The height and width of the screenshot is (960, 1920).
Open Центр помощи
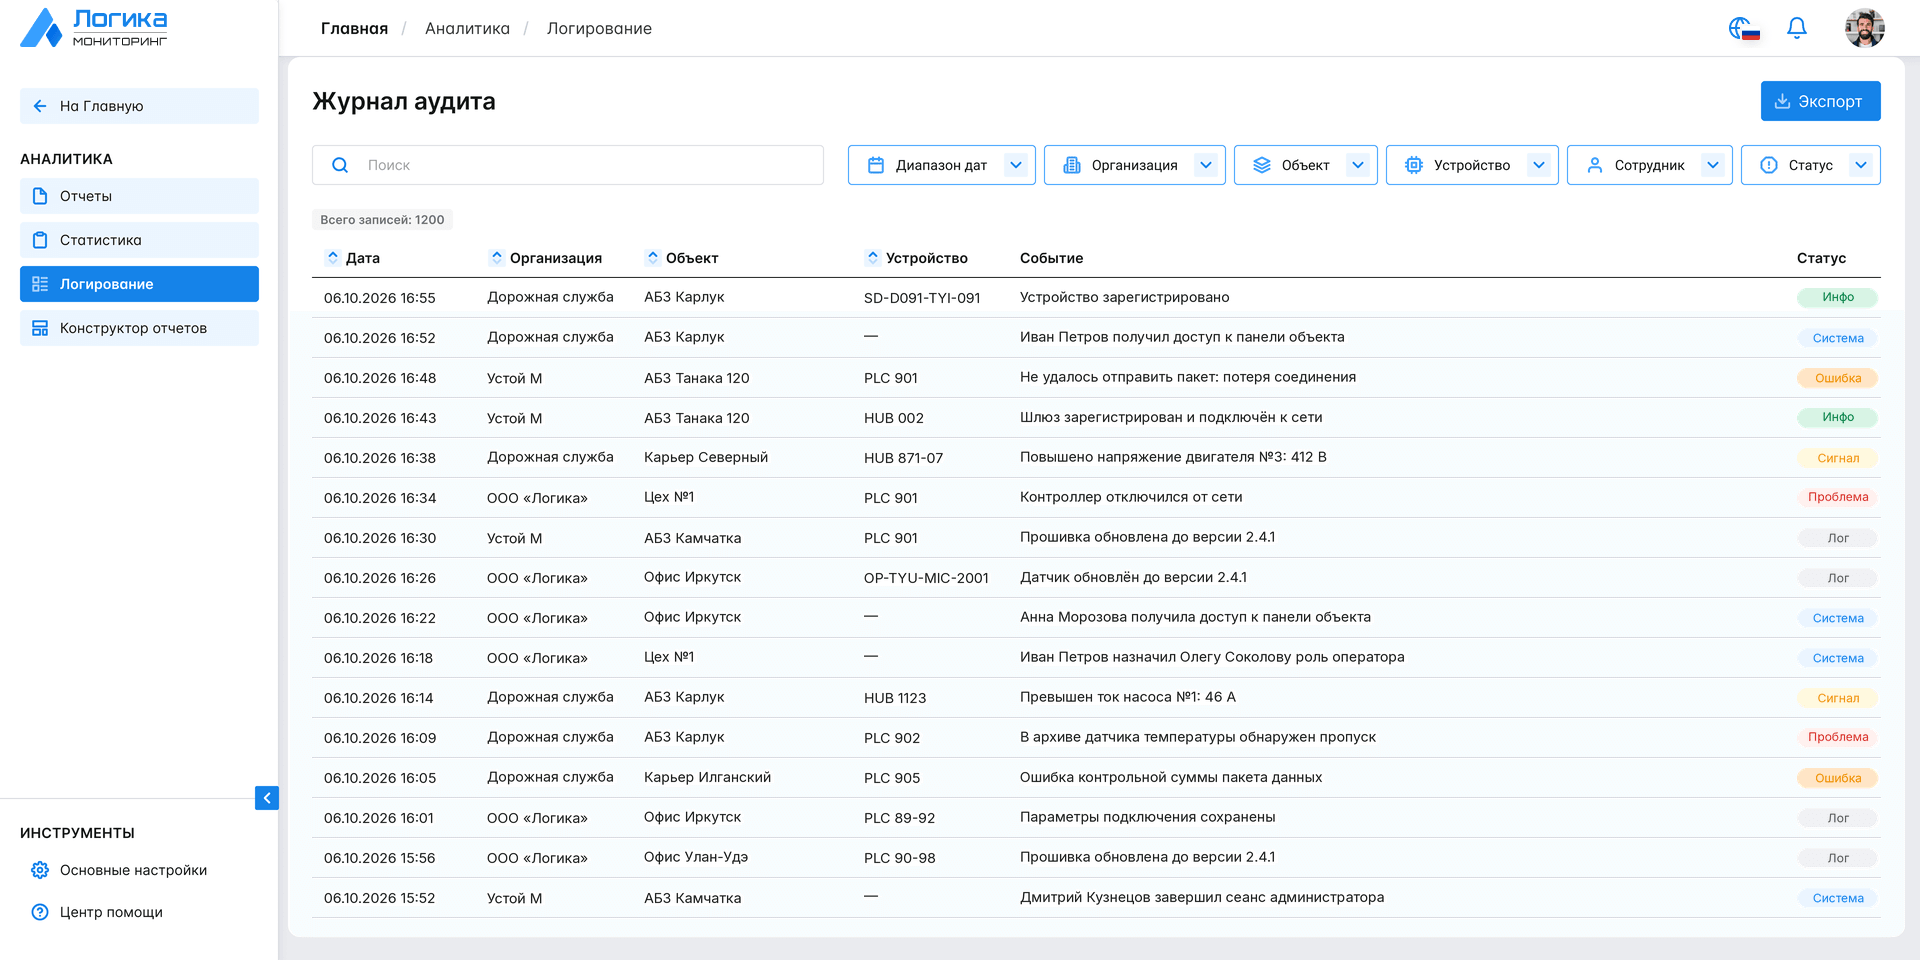tap(97, 912)
